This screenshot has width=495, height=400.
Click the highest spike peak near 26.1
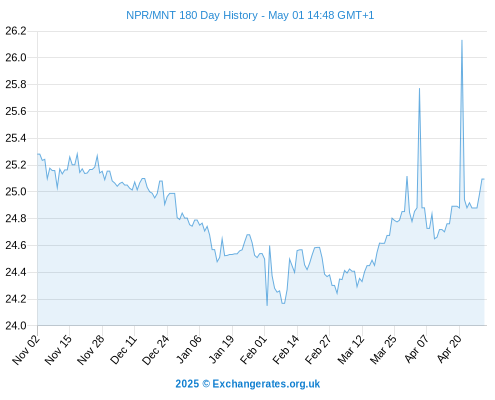pyautogui.click(x=462, y=40)
